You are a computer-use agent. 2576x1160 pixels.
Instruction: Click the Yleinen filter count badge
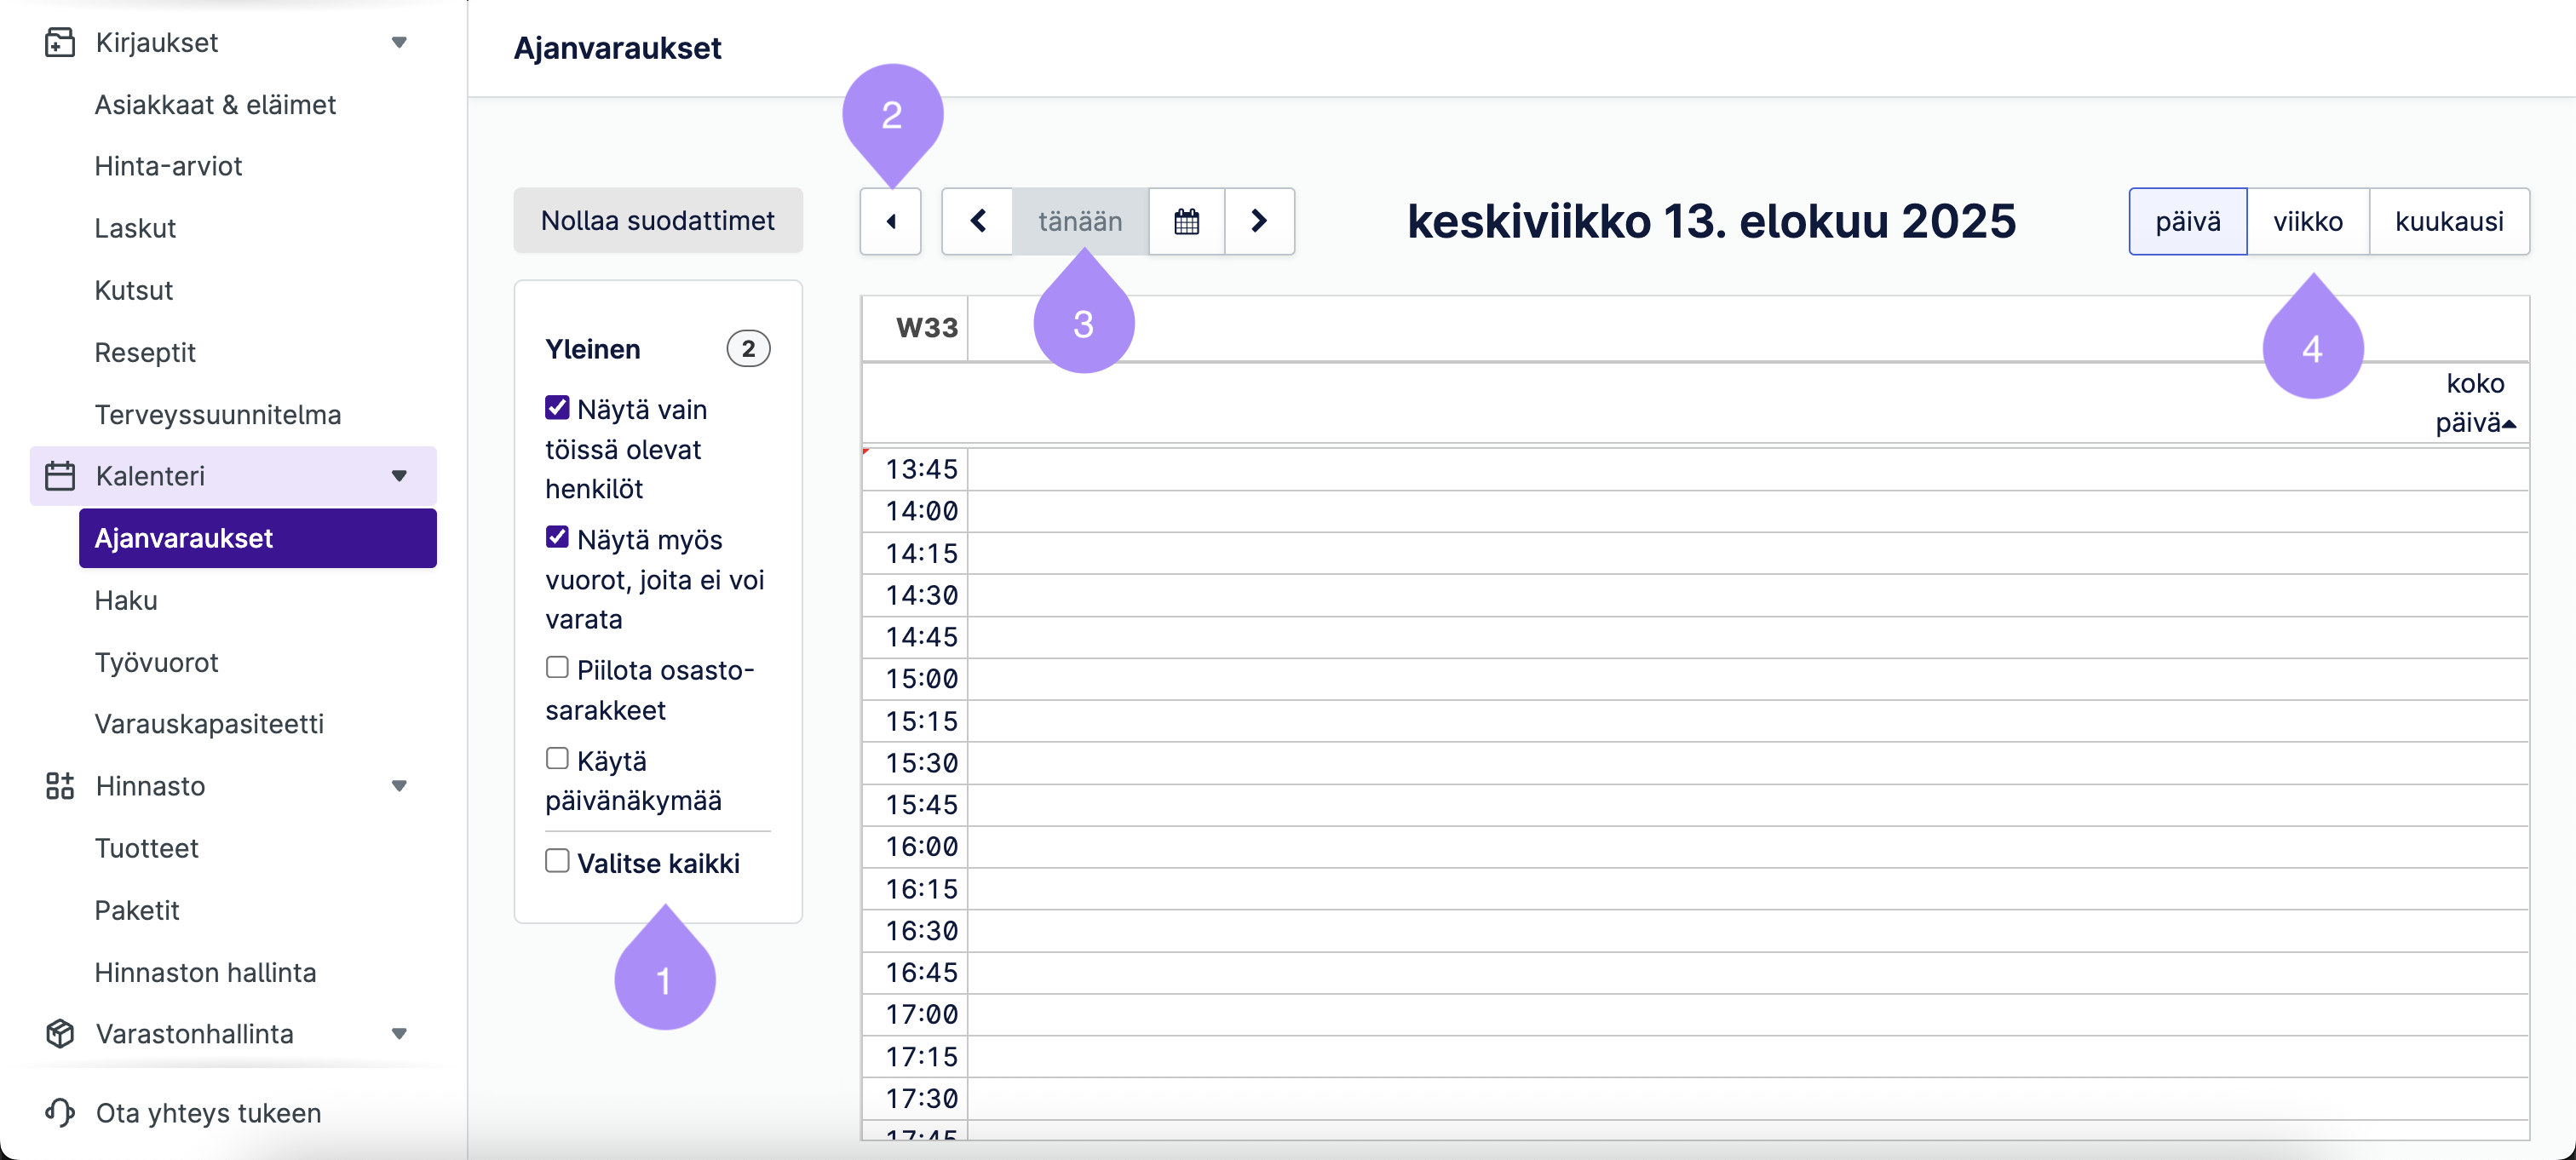coord(748,349)
